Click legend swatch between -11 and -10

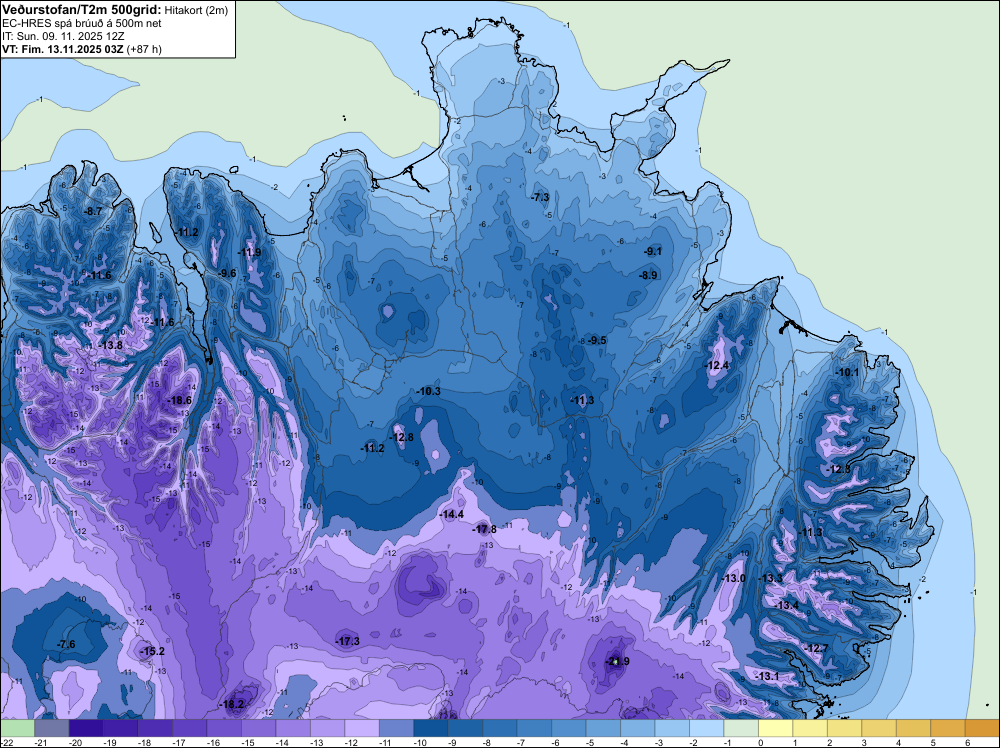click(x=396, y=728)
